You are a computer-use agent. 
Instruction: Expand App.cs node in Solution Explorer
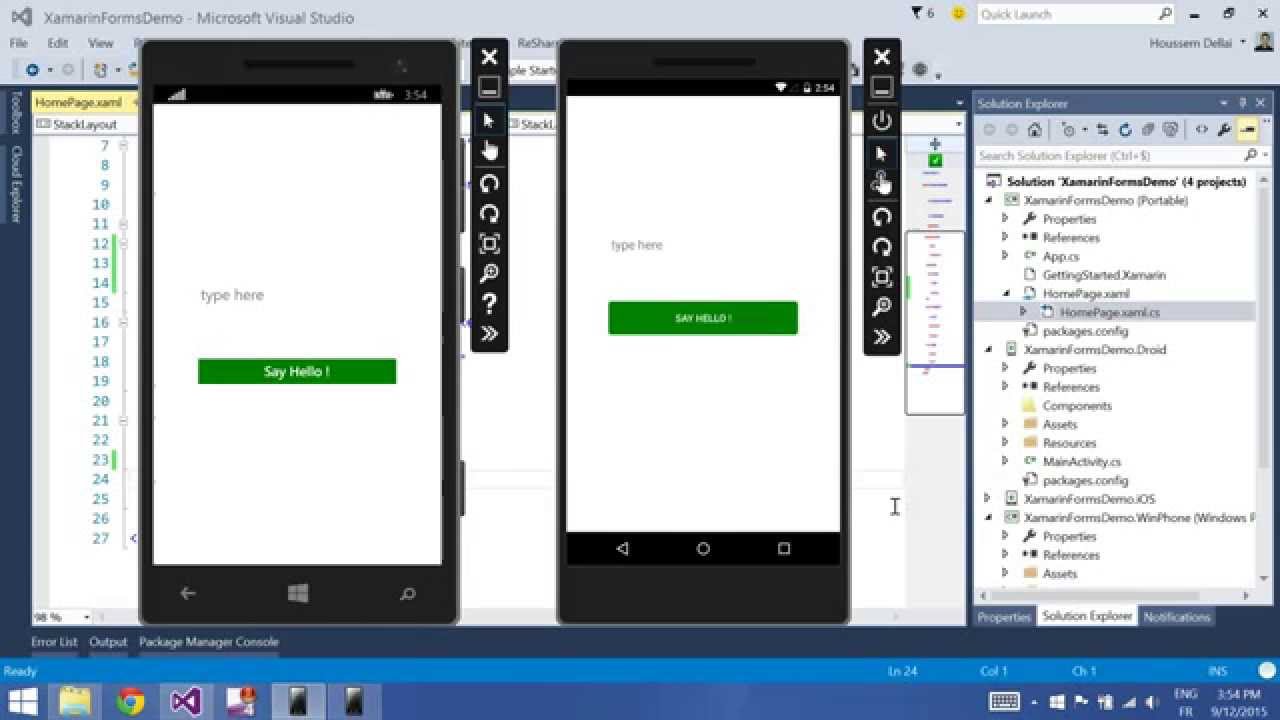tap(1005, 256)
